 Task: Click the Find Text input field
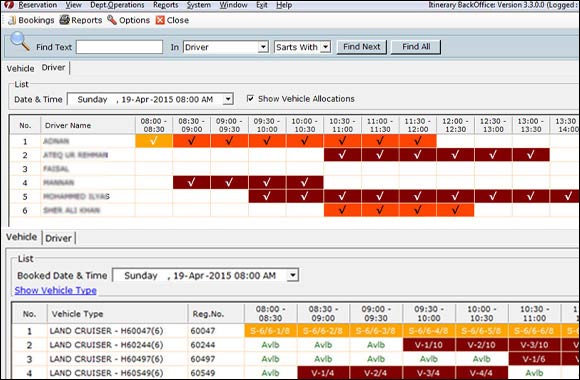click(x=119, y=47)
